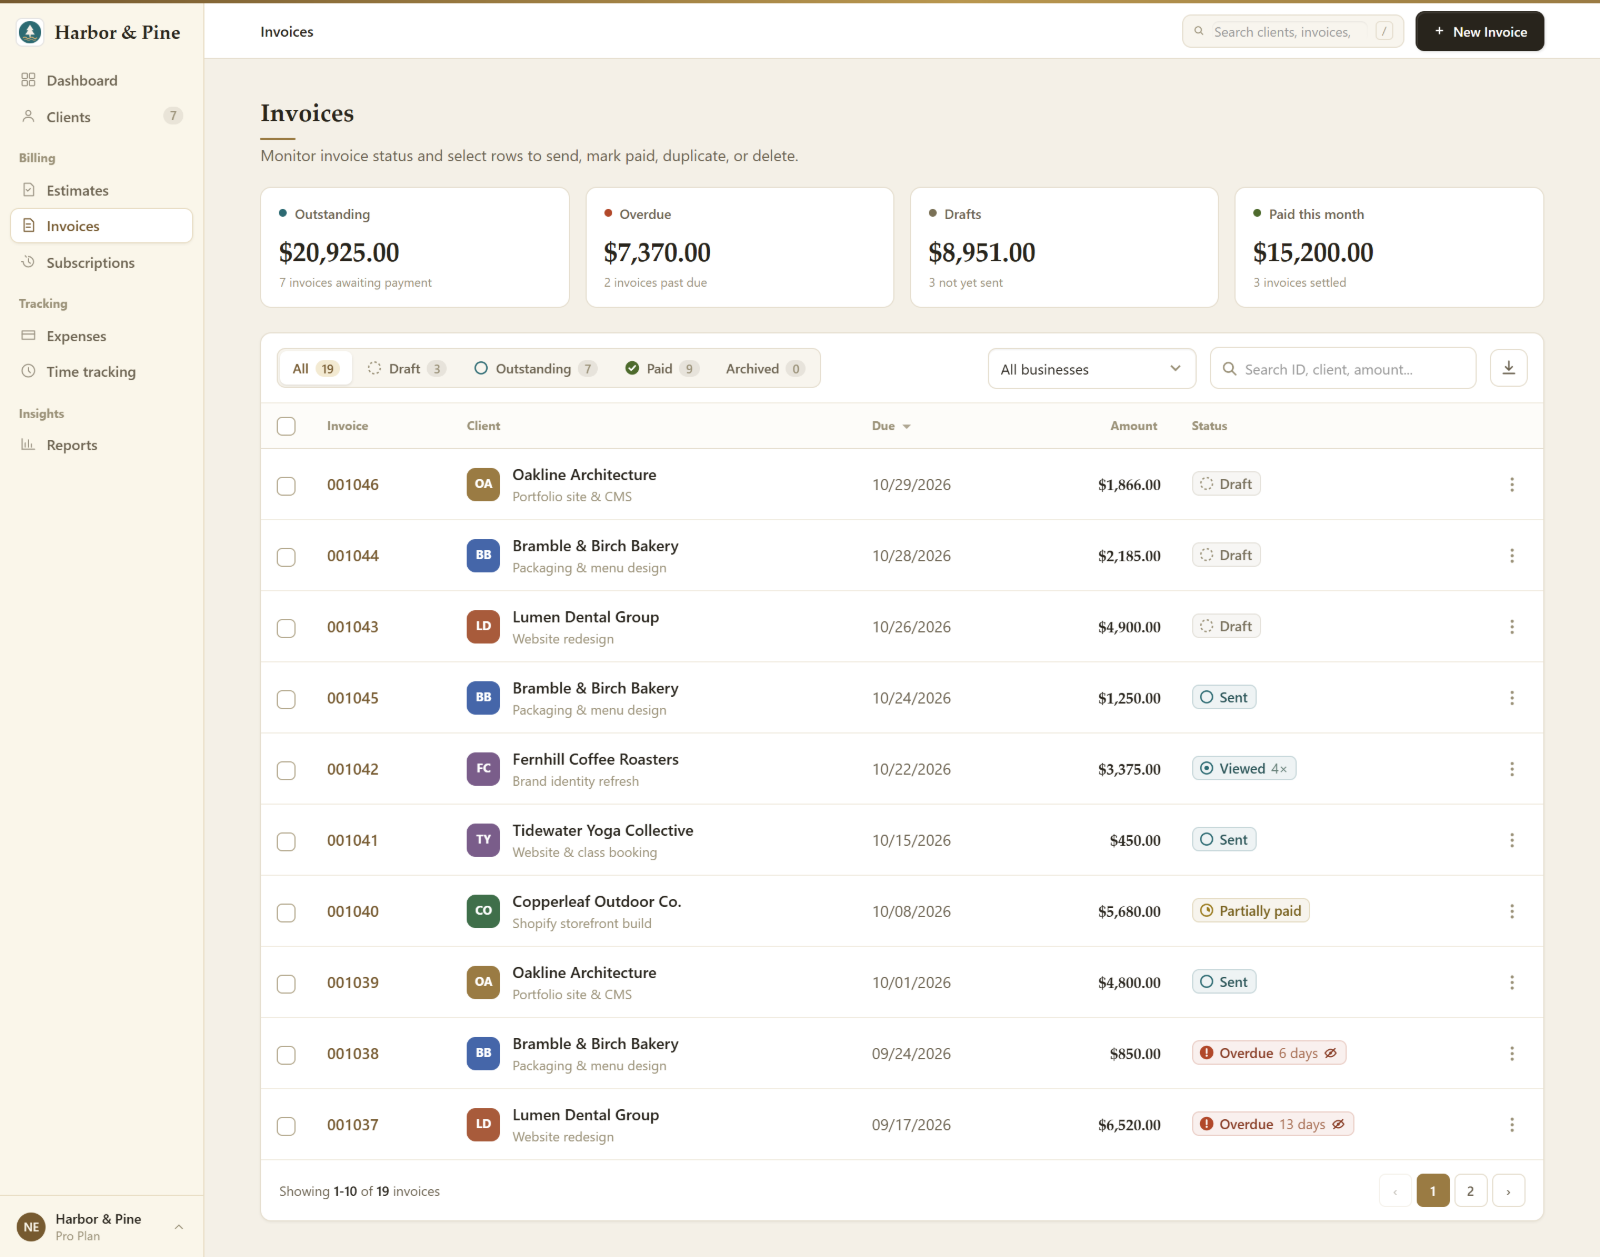The width and height of the screenshot is (1600, 1257).
Task: Select invoice 001045 checkbox
Action: point(286,699)
